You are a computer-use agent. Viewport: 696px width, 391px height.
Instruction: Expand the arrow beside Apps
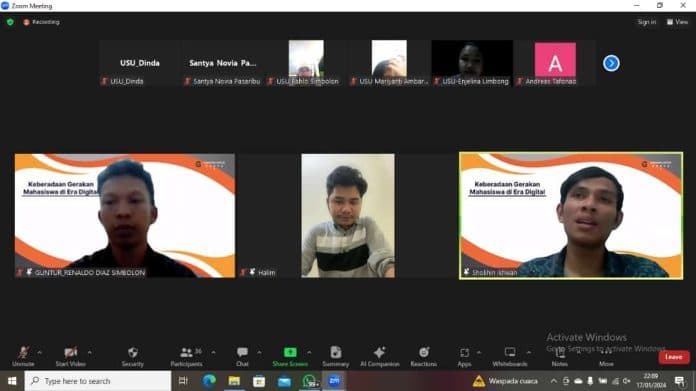click(479, 352)
